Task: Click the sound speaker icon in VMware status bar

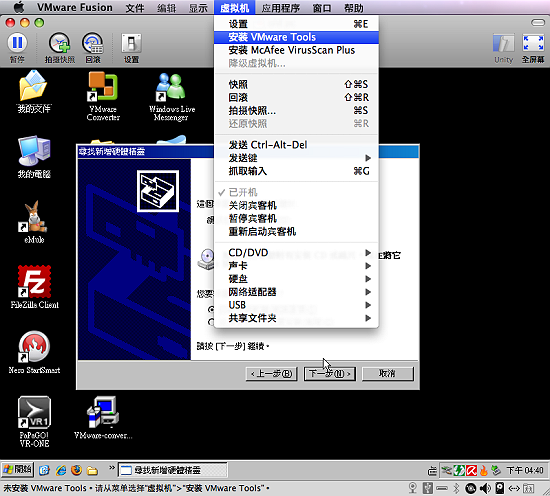Action: (x=485, y=488)
